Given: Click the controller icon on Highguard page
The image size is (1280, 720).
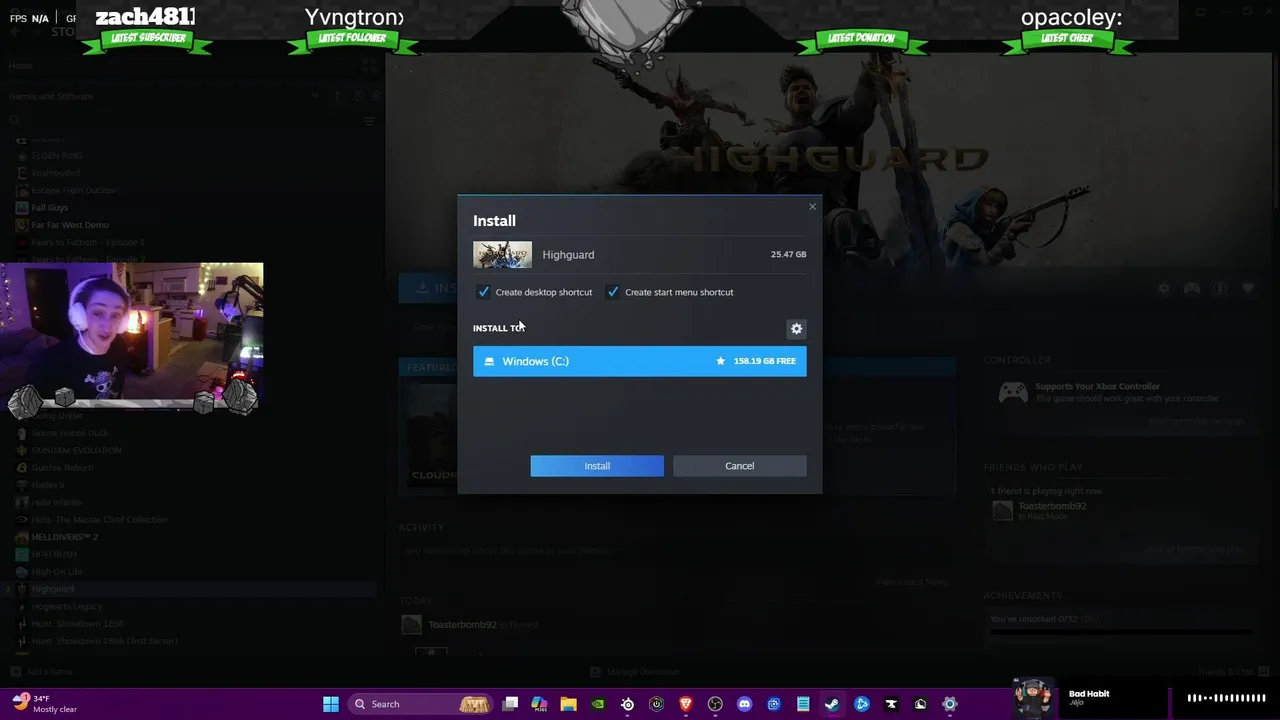Looking at the screenshot, I should click(1192, 288).
